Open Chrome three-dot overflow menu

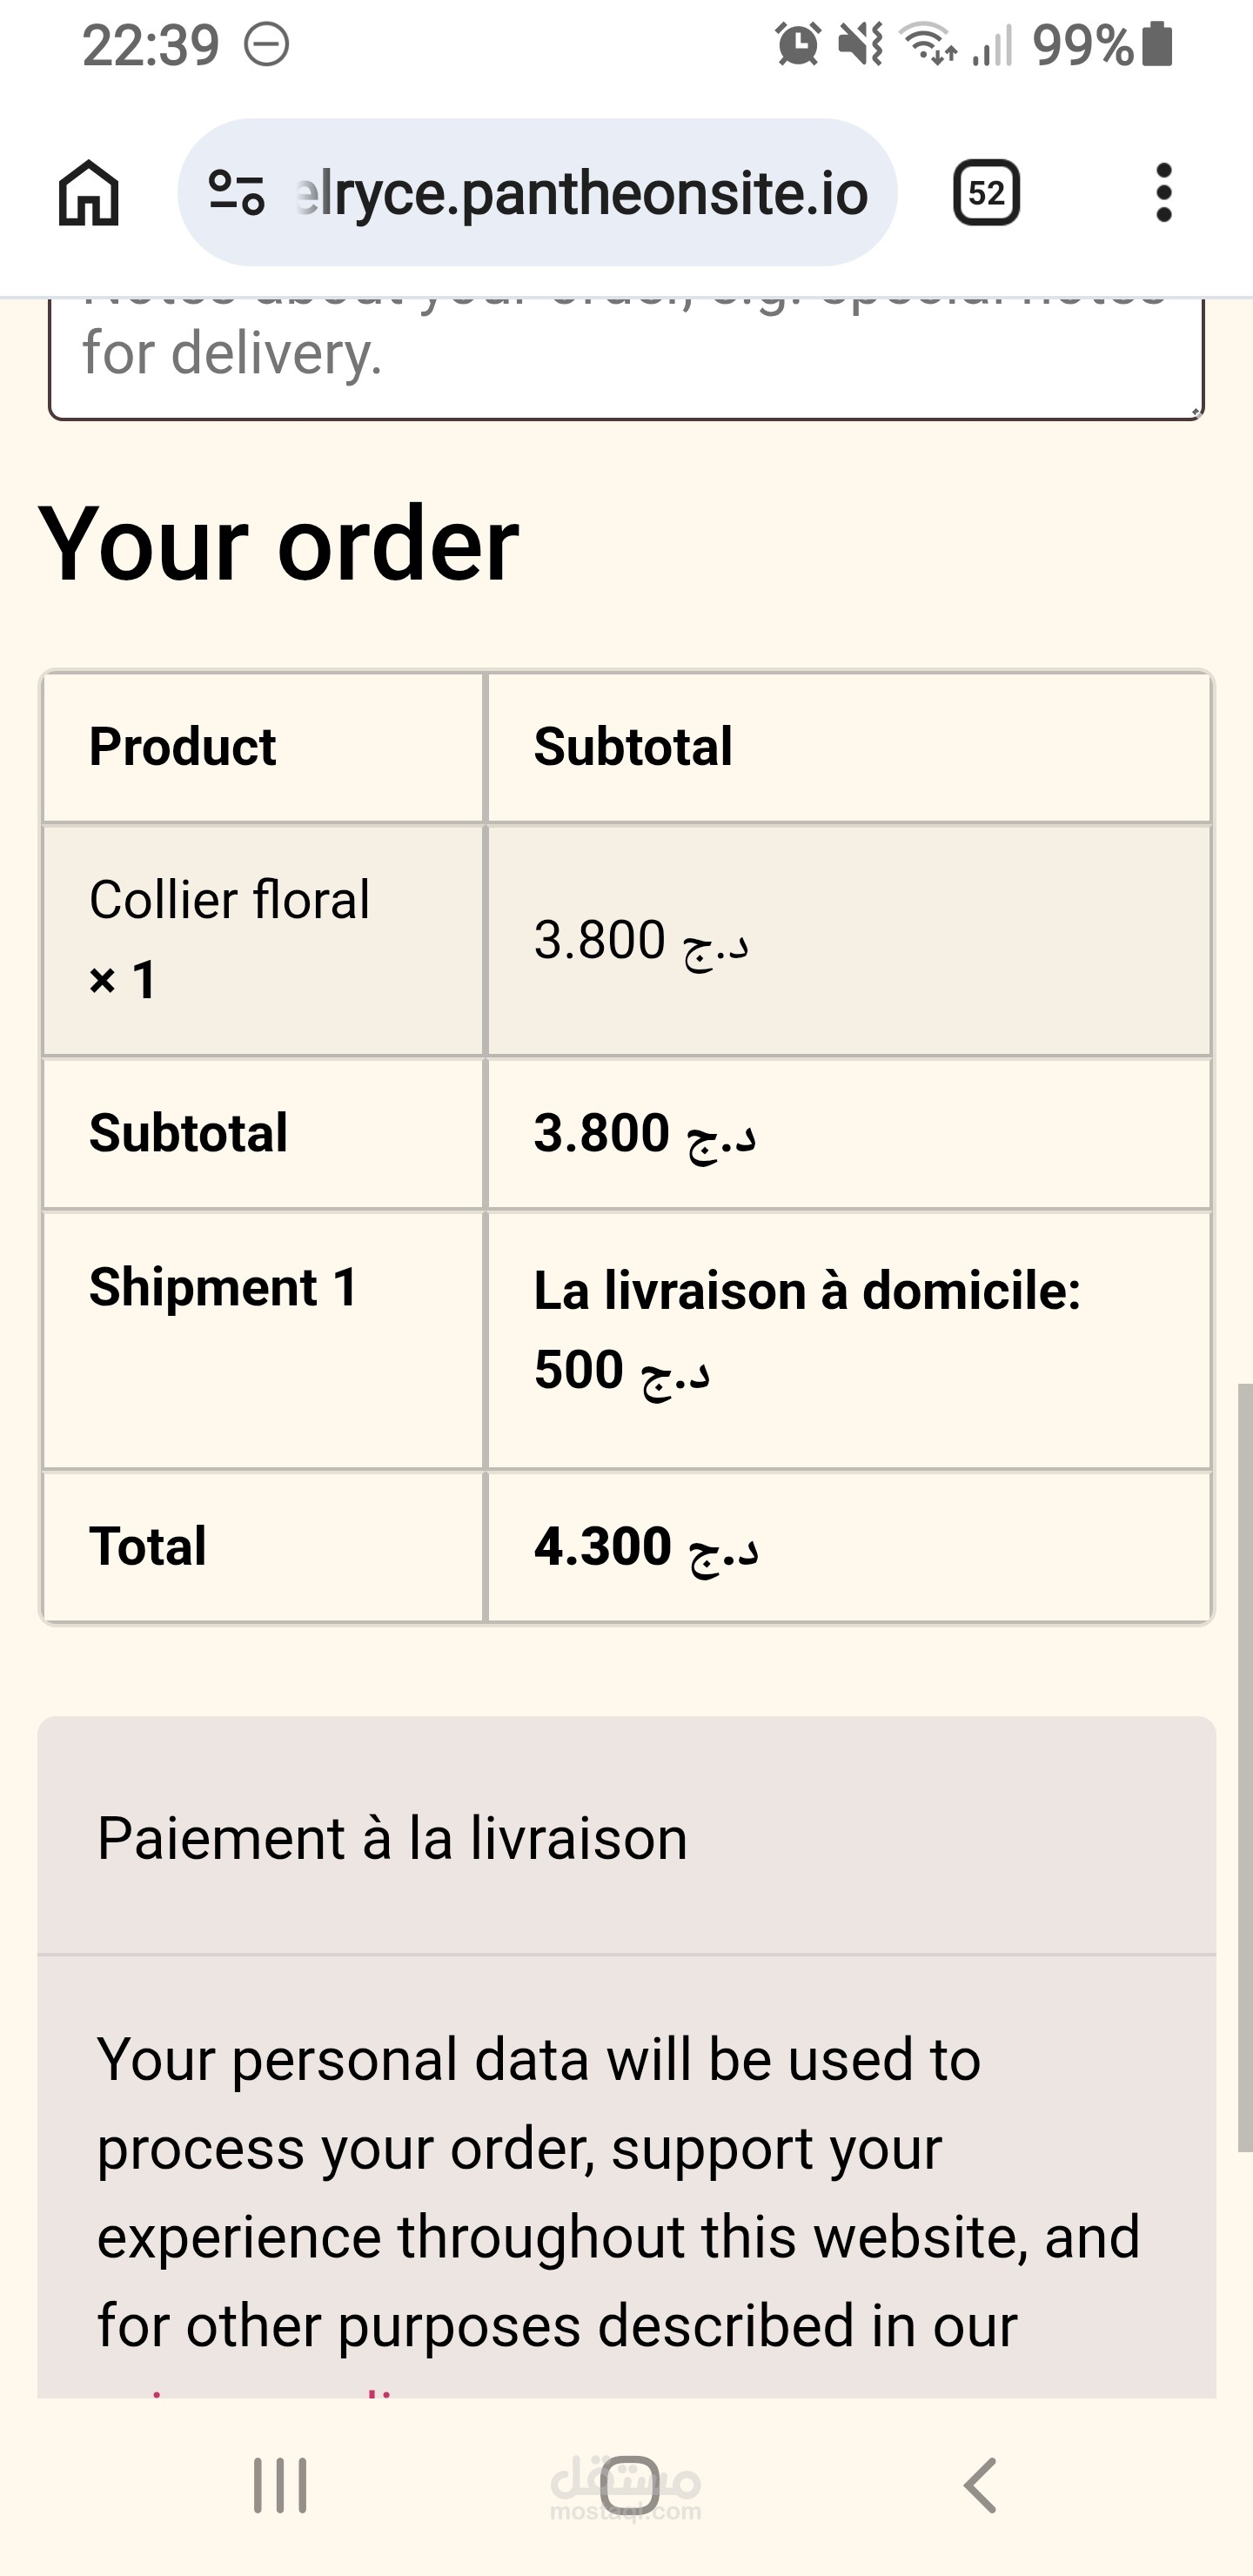1163,193
